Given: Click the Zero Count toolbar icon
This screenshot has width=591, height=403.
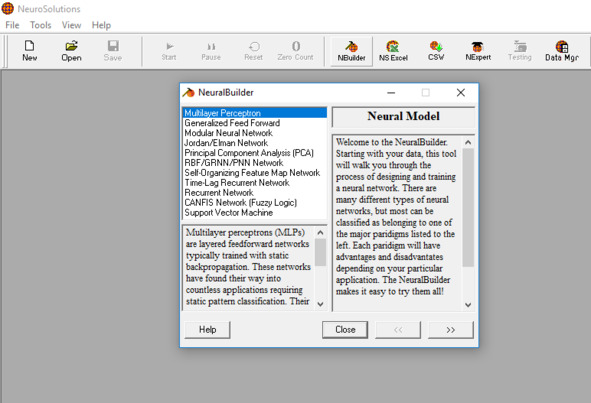Looking at the screenshot, I should click(296, 51).
